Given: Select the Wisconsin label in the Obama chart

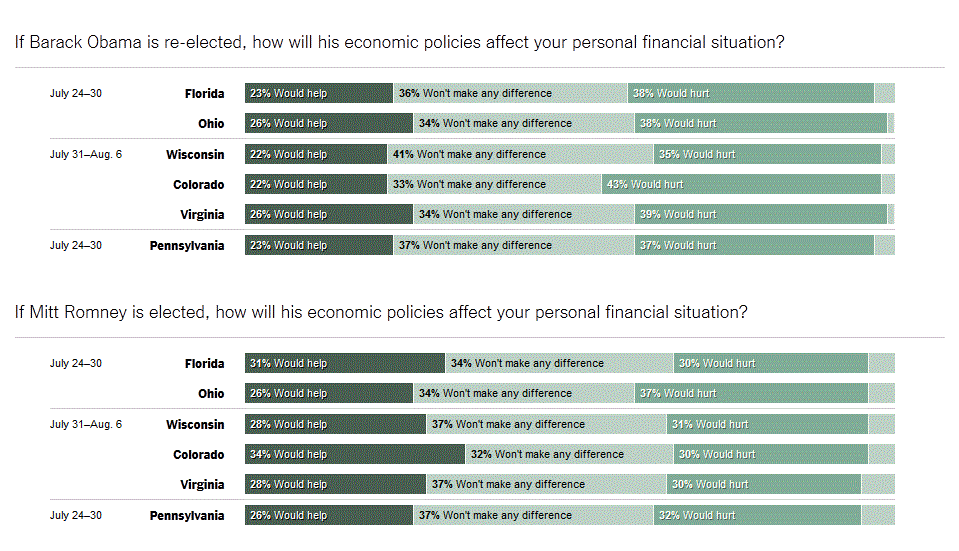Looking at the screenshot, I should [195, 155].
